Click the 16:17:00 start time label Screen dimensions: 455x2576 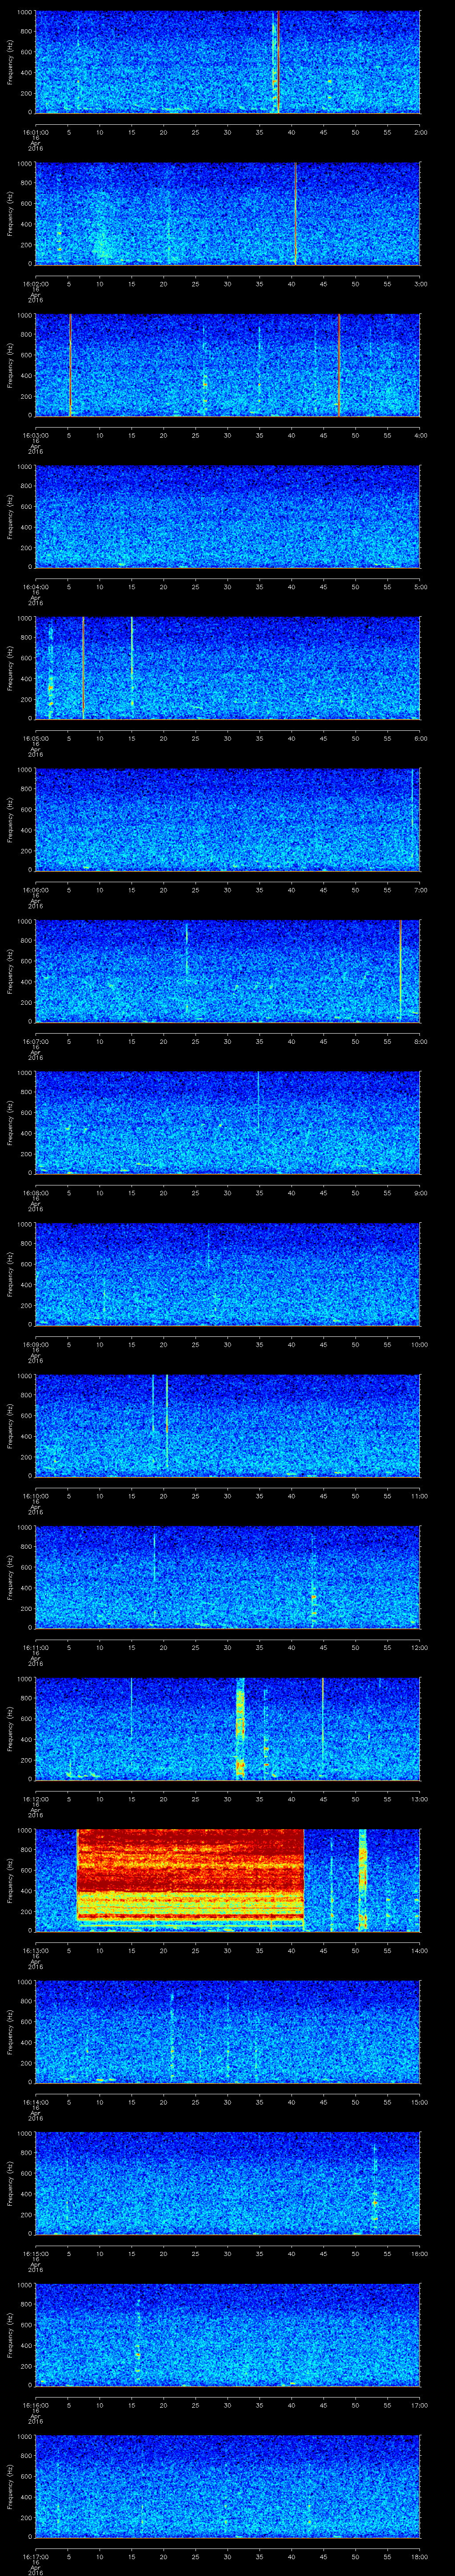point(35,2556)
